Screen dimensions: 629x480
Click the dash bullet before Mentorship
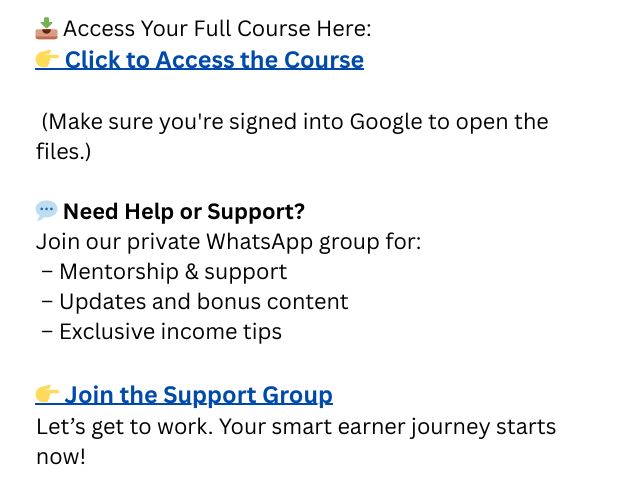click(x=47, y=271)
